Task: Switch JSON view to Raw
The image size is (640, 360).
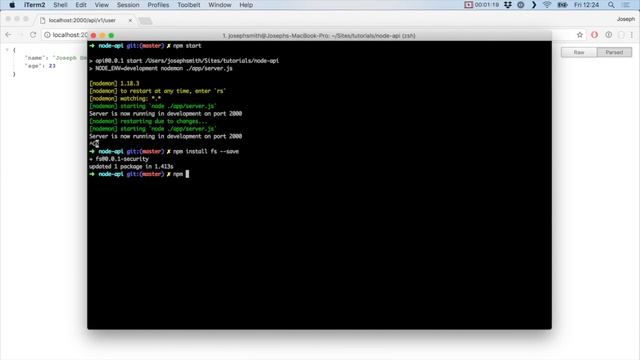Action: coord(579,52)
